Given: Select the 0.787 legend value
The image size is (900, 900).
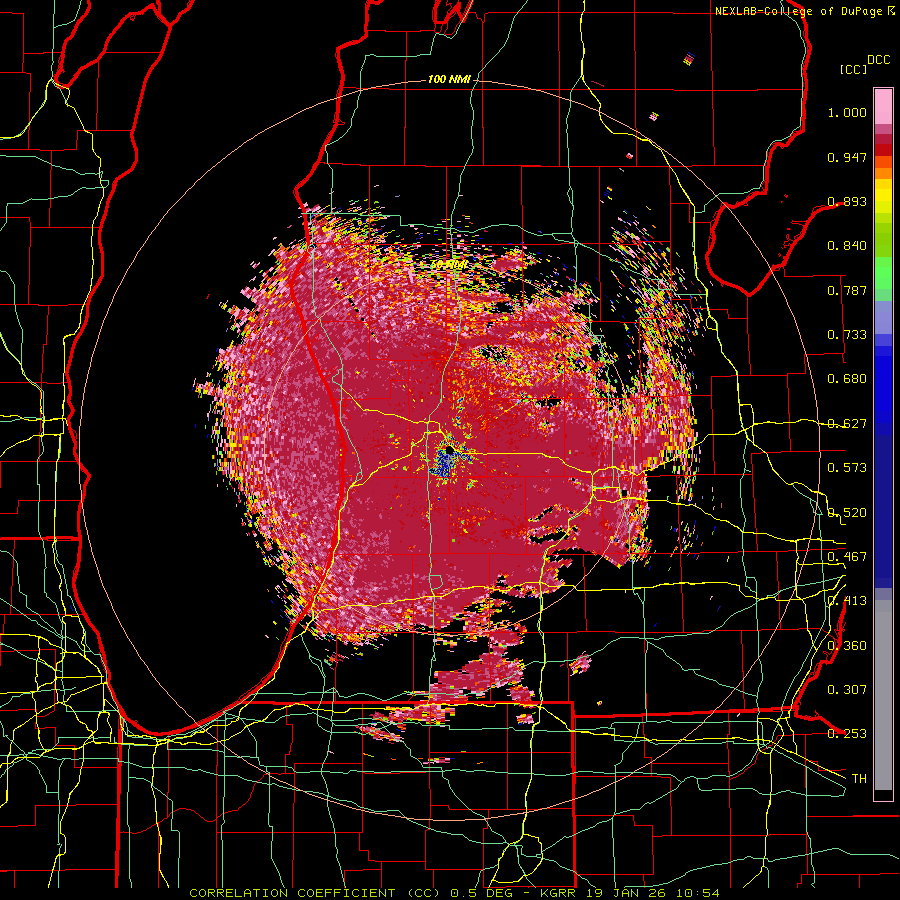Looking at the screenshot, I should coord(847,290).
